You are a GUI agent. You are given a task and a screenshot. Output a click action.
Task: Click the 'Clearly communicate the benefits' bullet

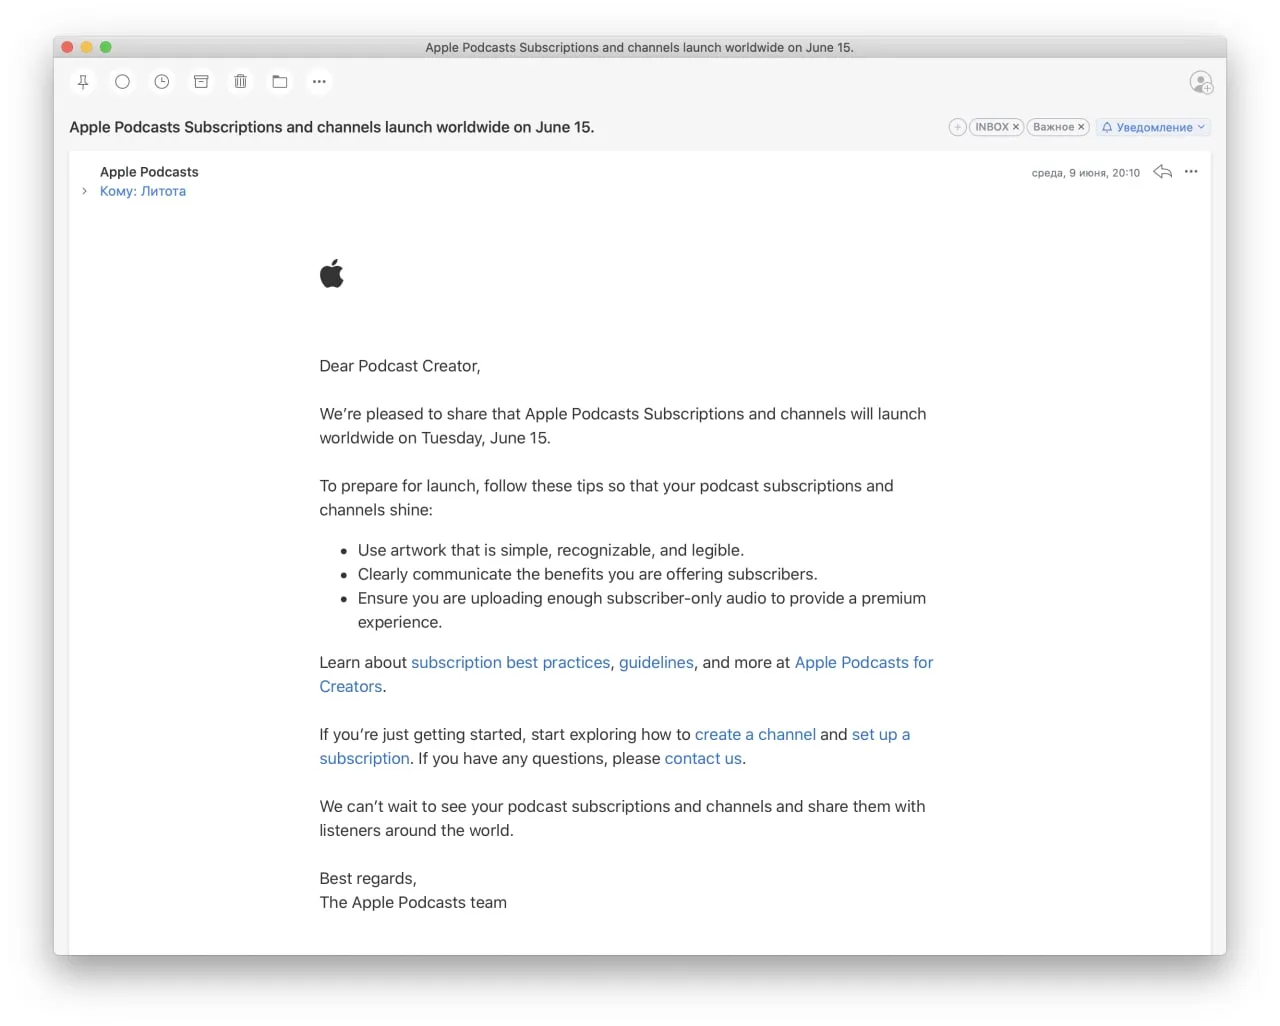588,574
